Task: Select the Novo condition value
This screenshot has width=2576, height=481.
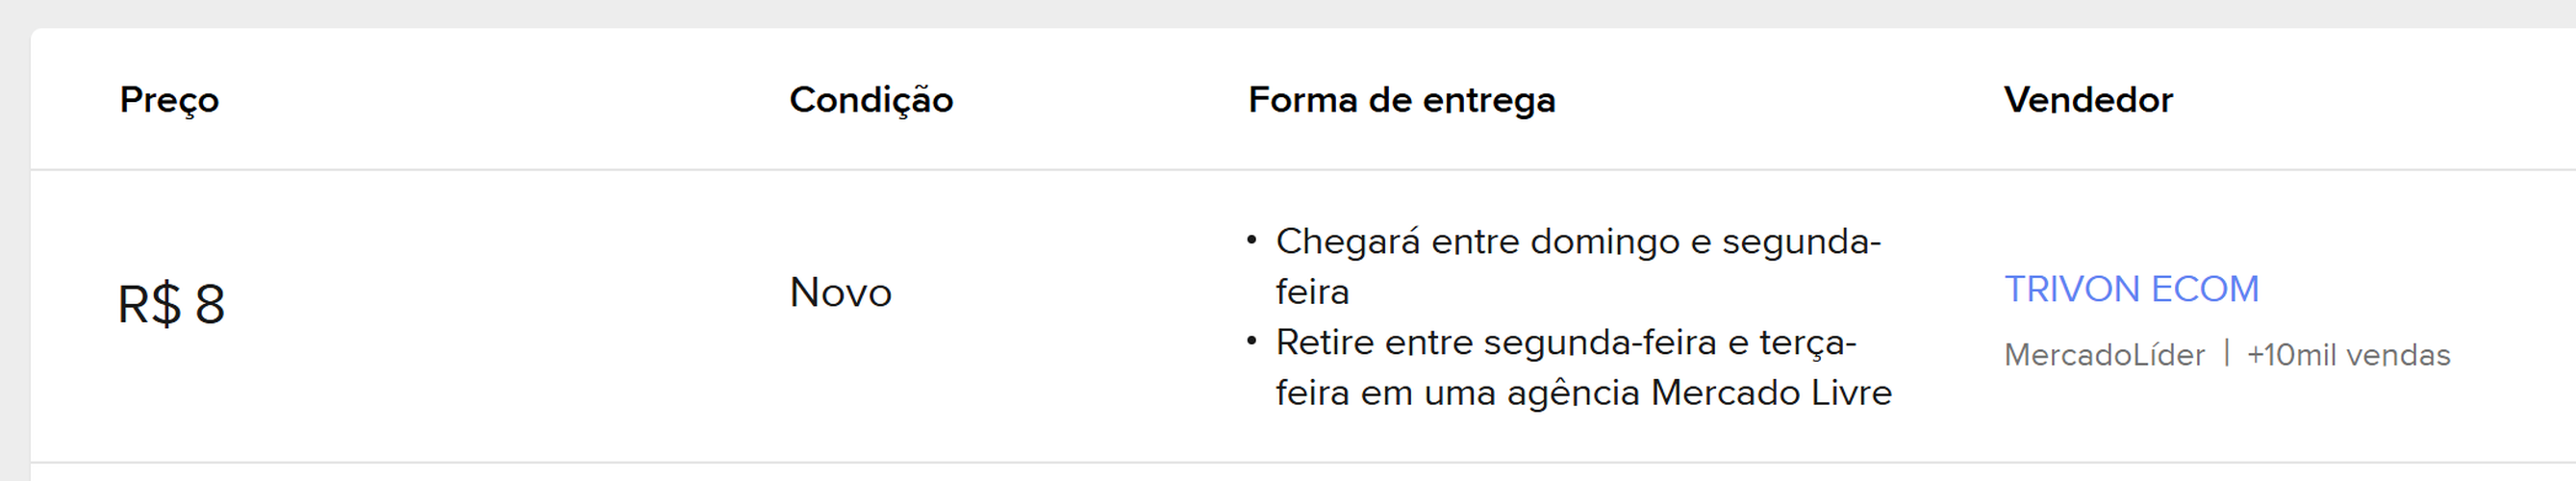Action: (x=840, y=293)
